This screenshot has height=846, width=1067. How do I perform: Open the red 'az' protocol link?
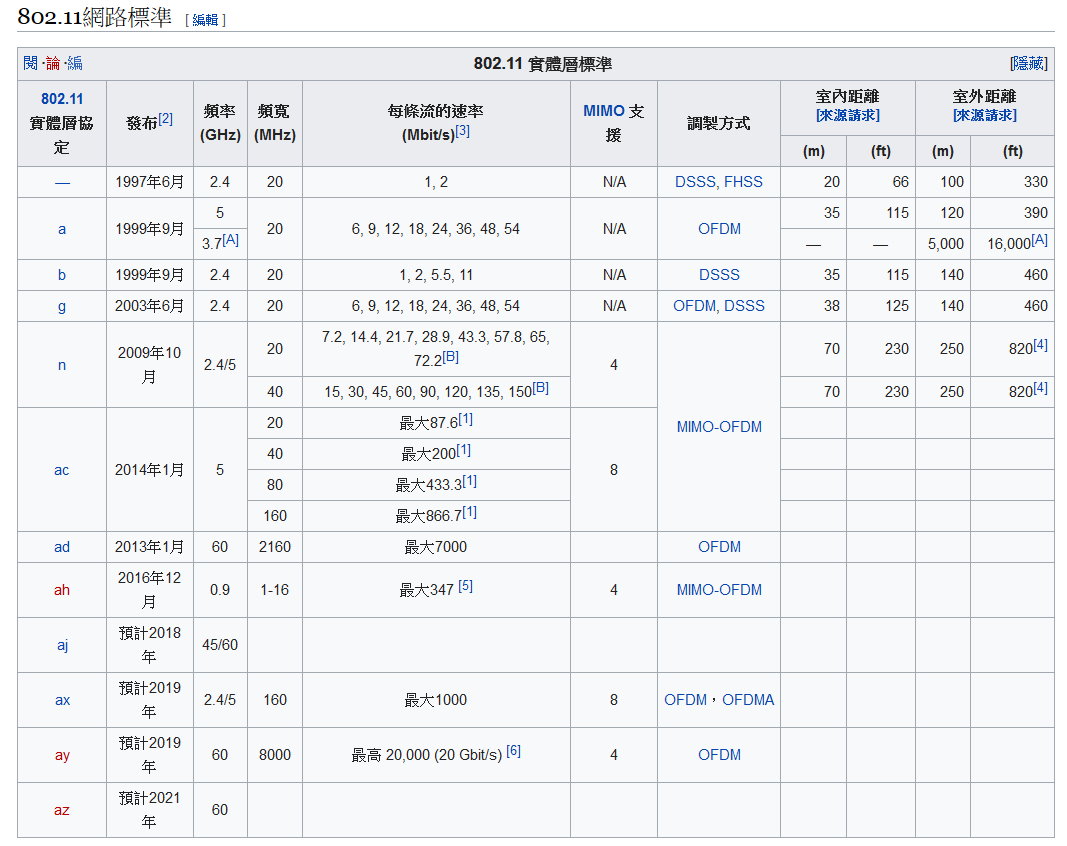coord(62,810)
